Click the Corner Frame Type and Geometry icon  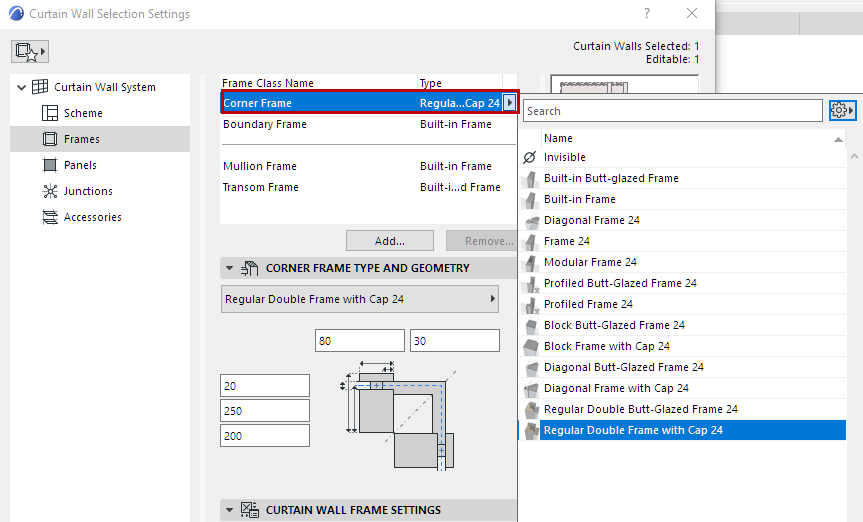click(249, 268)
